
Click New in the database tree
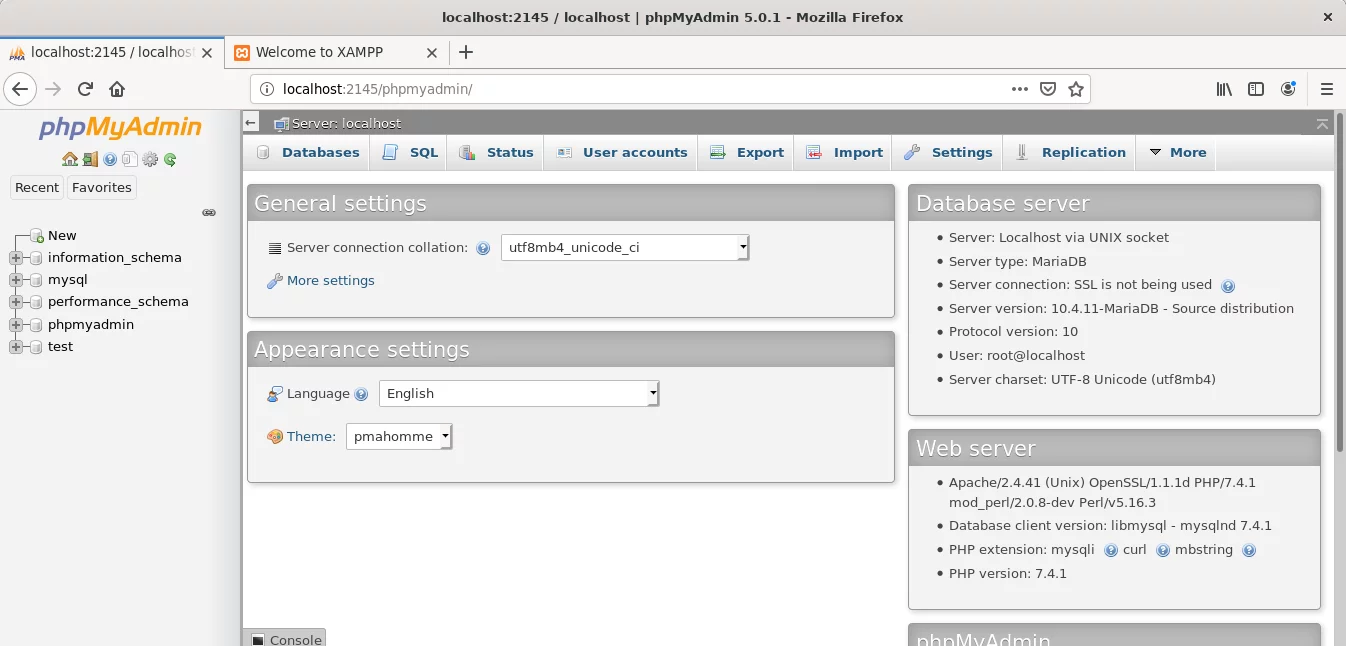[x=62, y=236]
